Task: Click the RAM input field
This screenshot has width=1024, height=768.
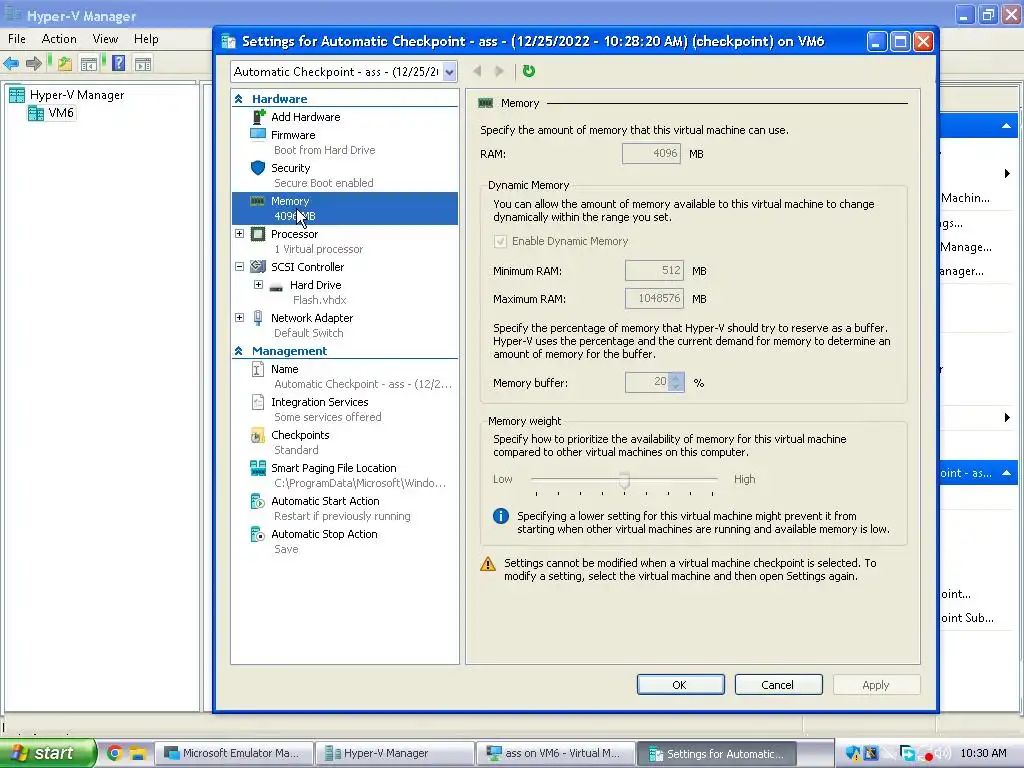Action: [651, 153]
